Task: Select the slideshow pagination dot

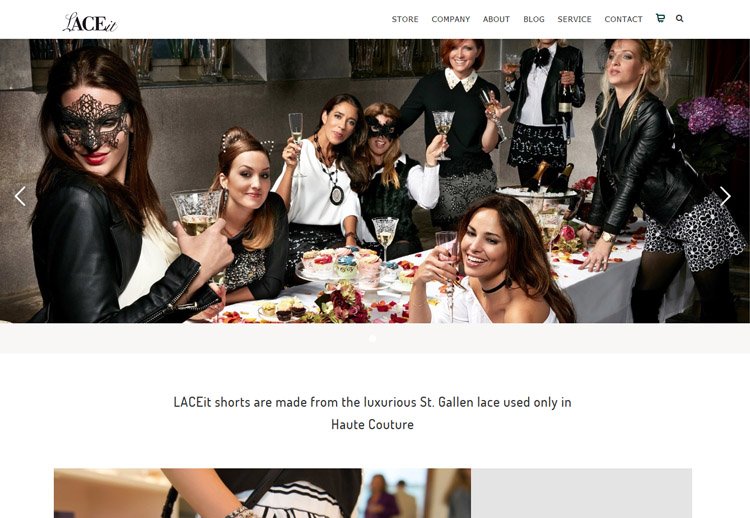Action: 372,339
